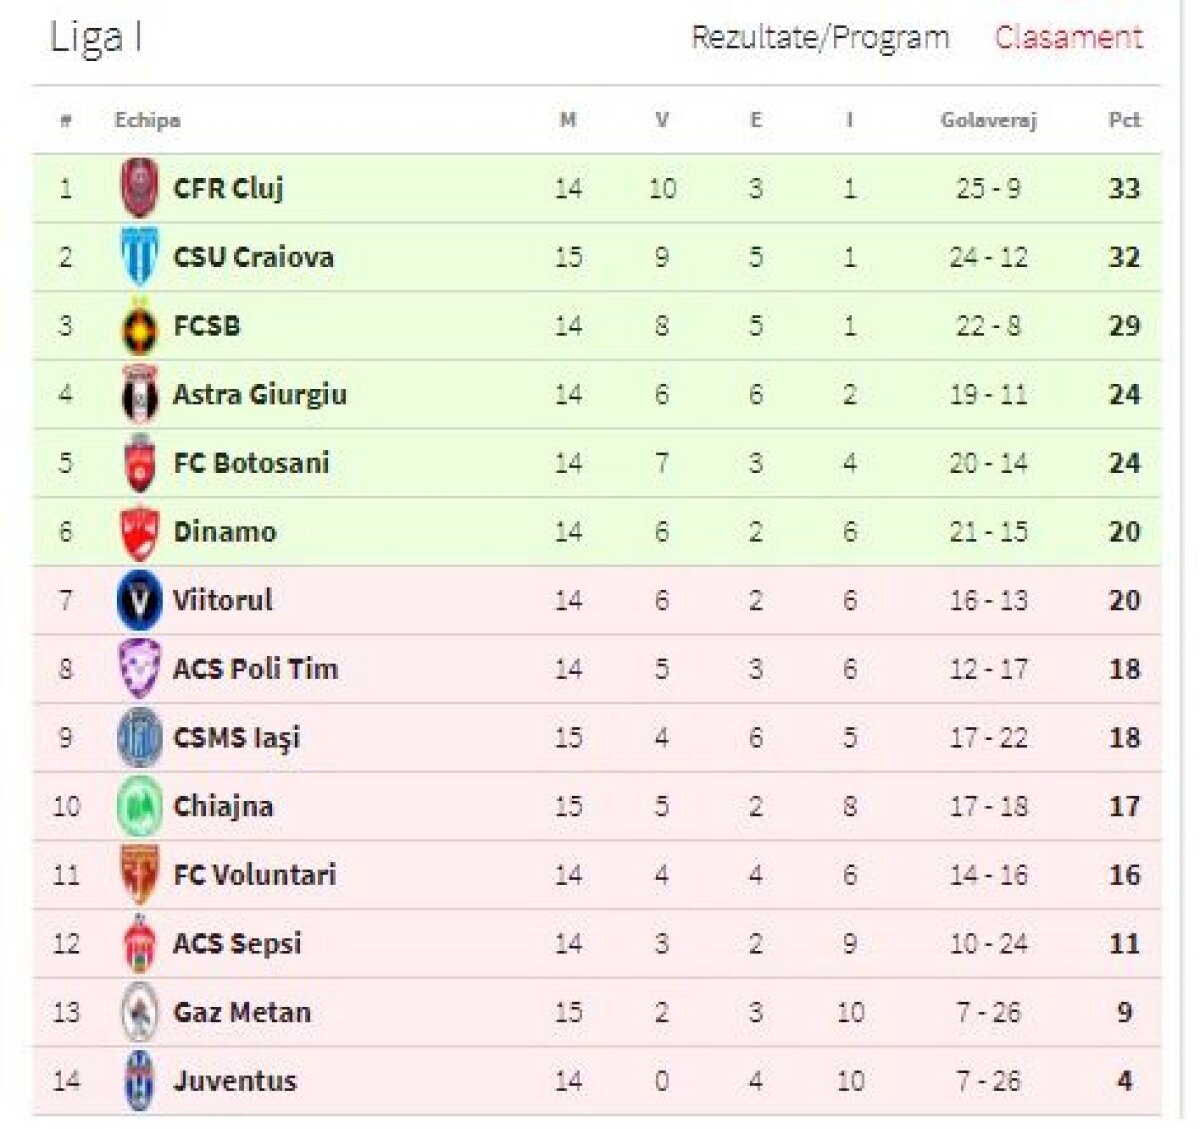Click the FCSB team badge
Image resolution: width=1200 pixels, height=1129 pixels.
[139, 326]
